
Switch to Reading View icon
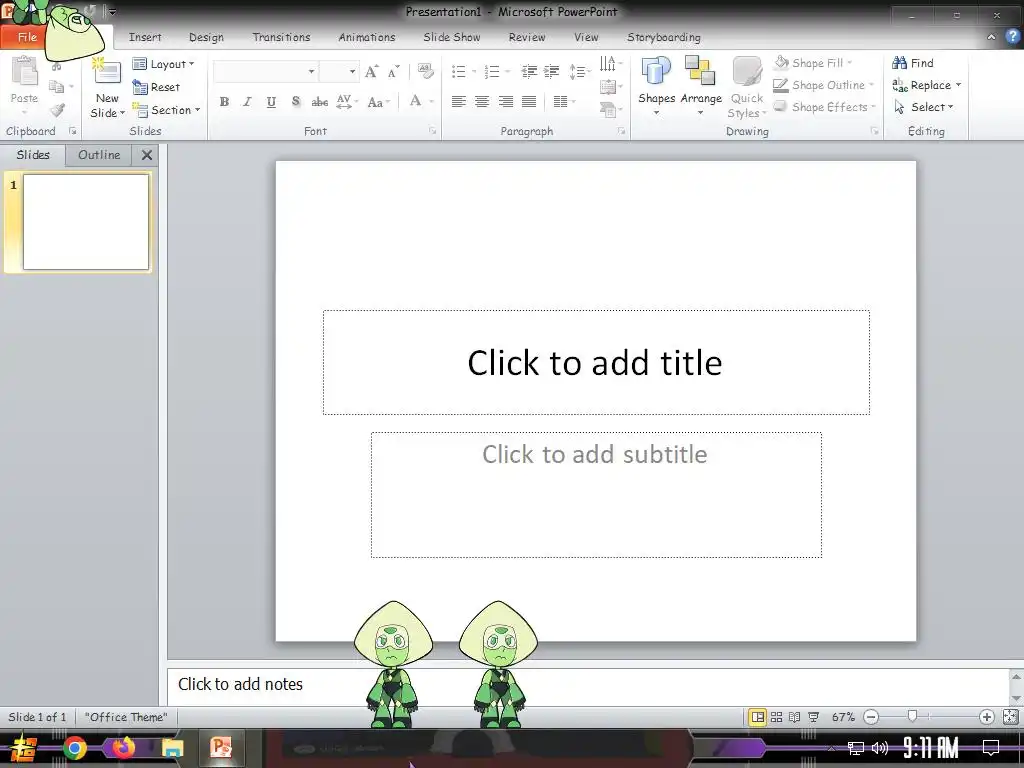click(794, 717)
